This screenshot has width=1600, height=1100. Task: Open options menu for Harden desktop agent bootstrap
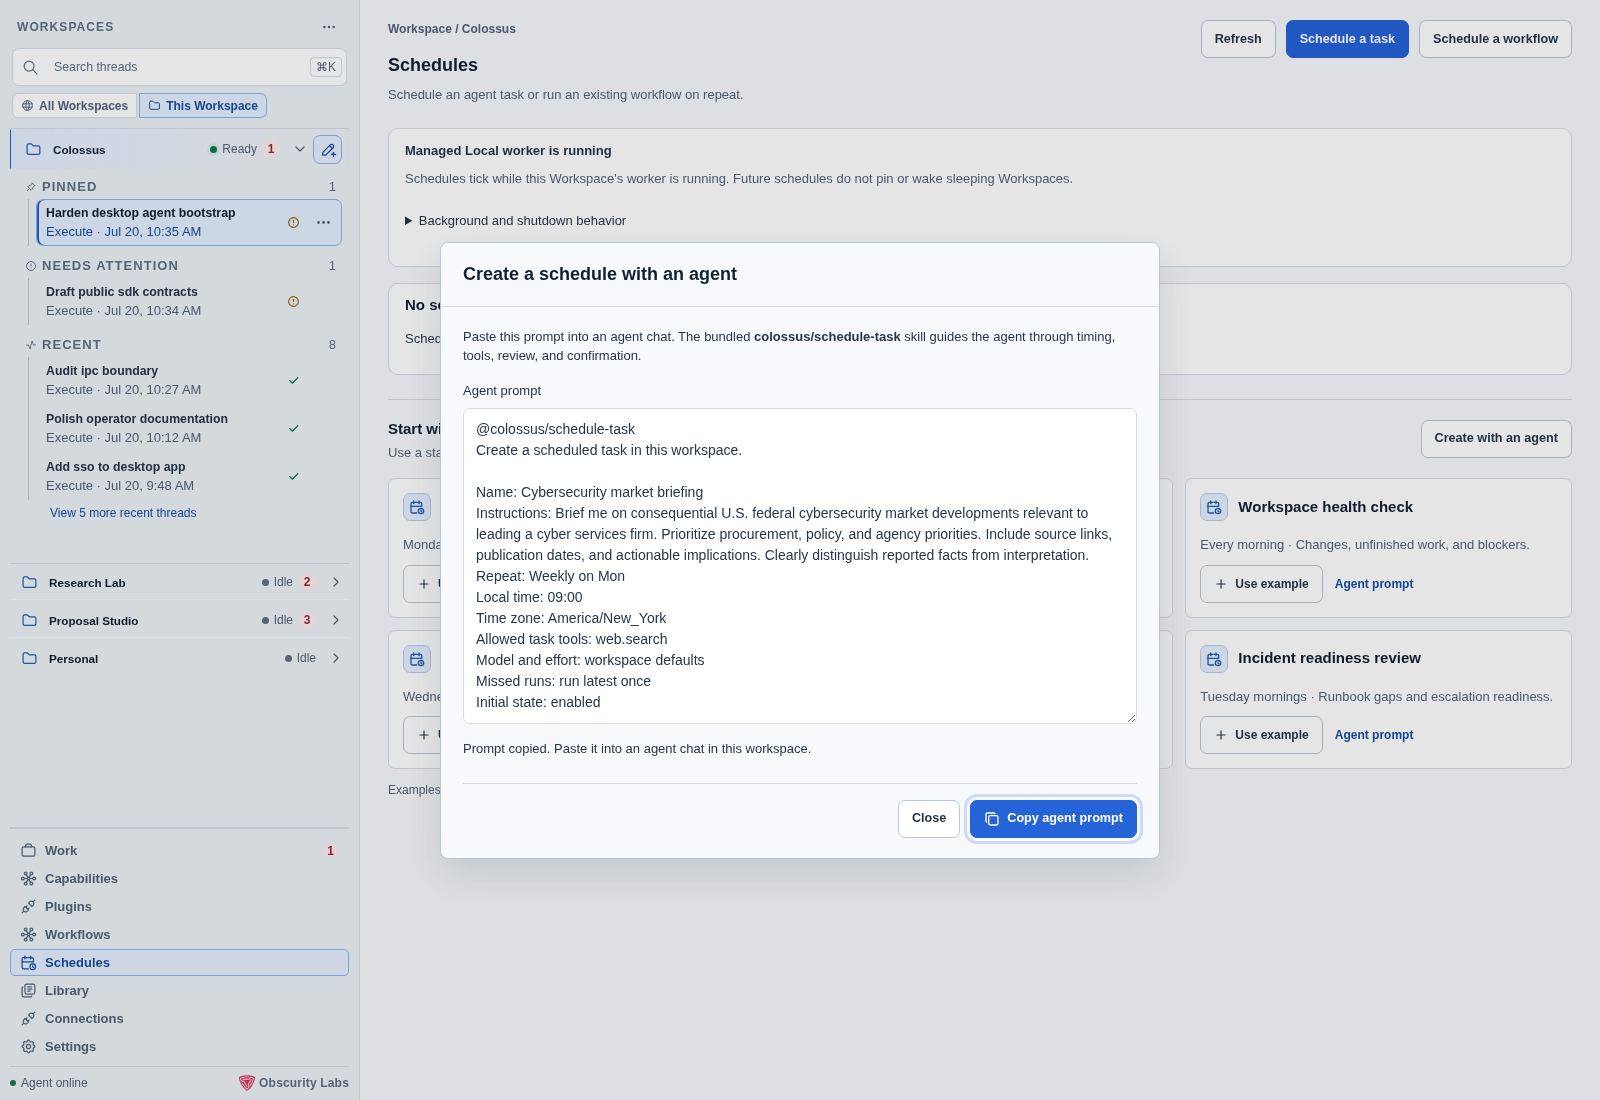323,222
